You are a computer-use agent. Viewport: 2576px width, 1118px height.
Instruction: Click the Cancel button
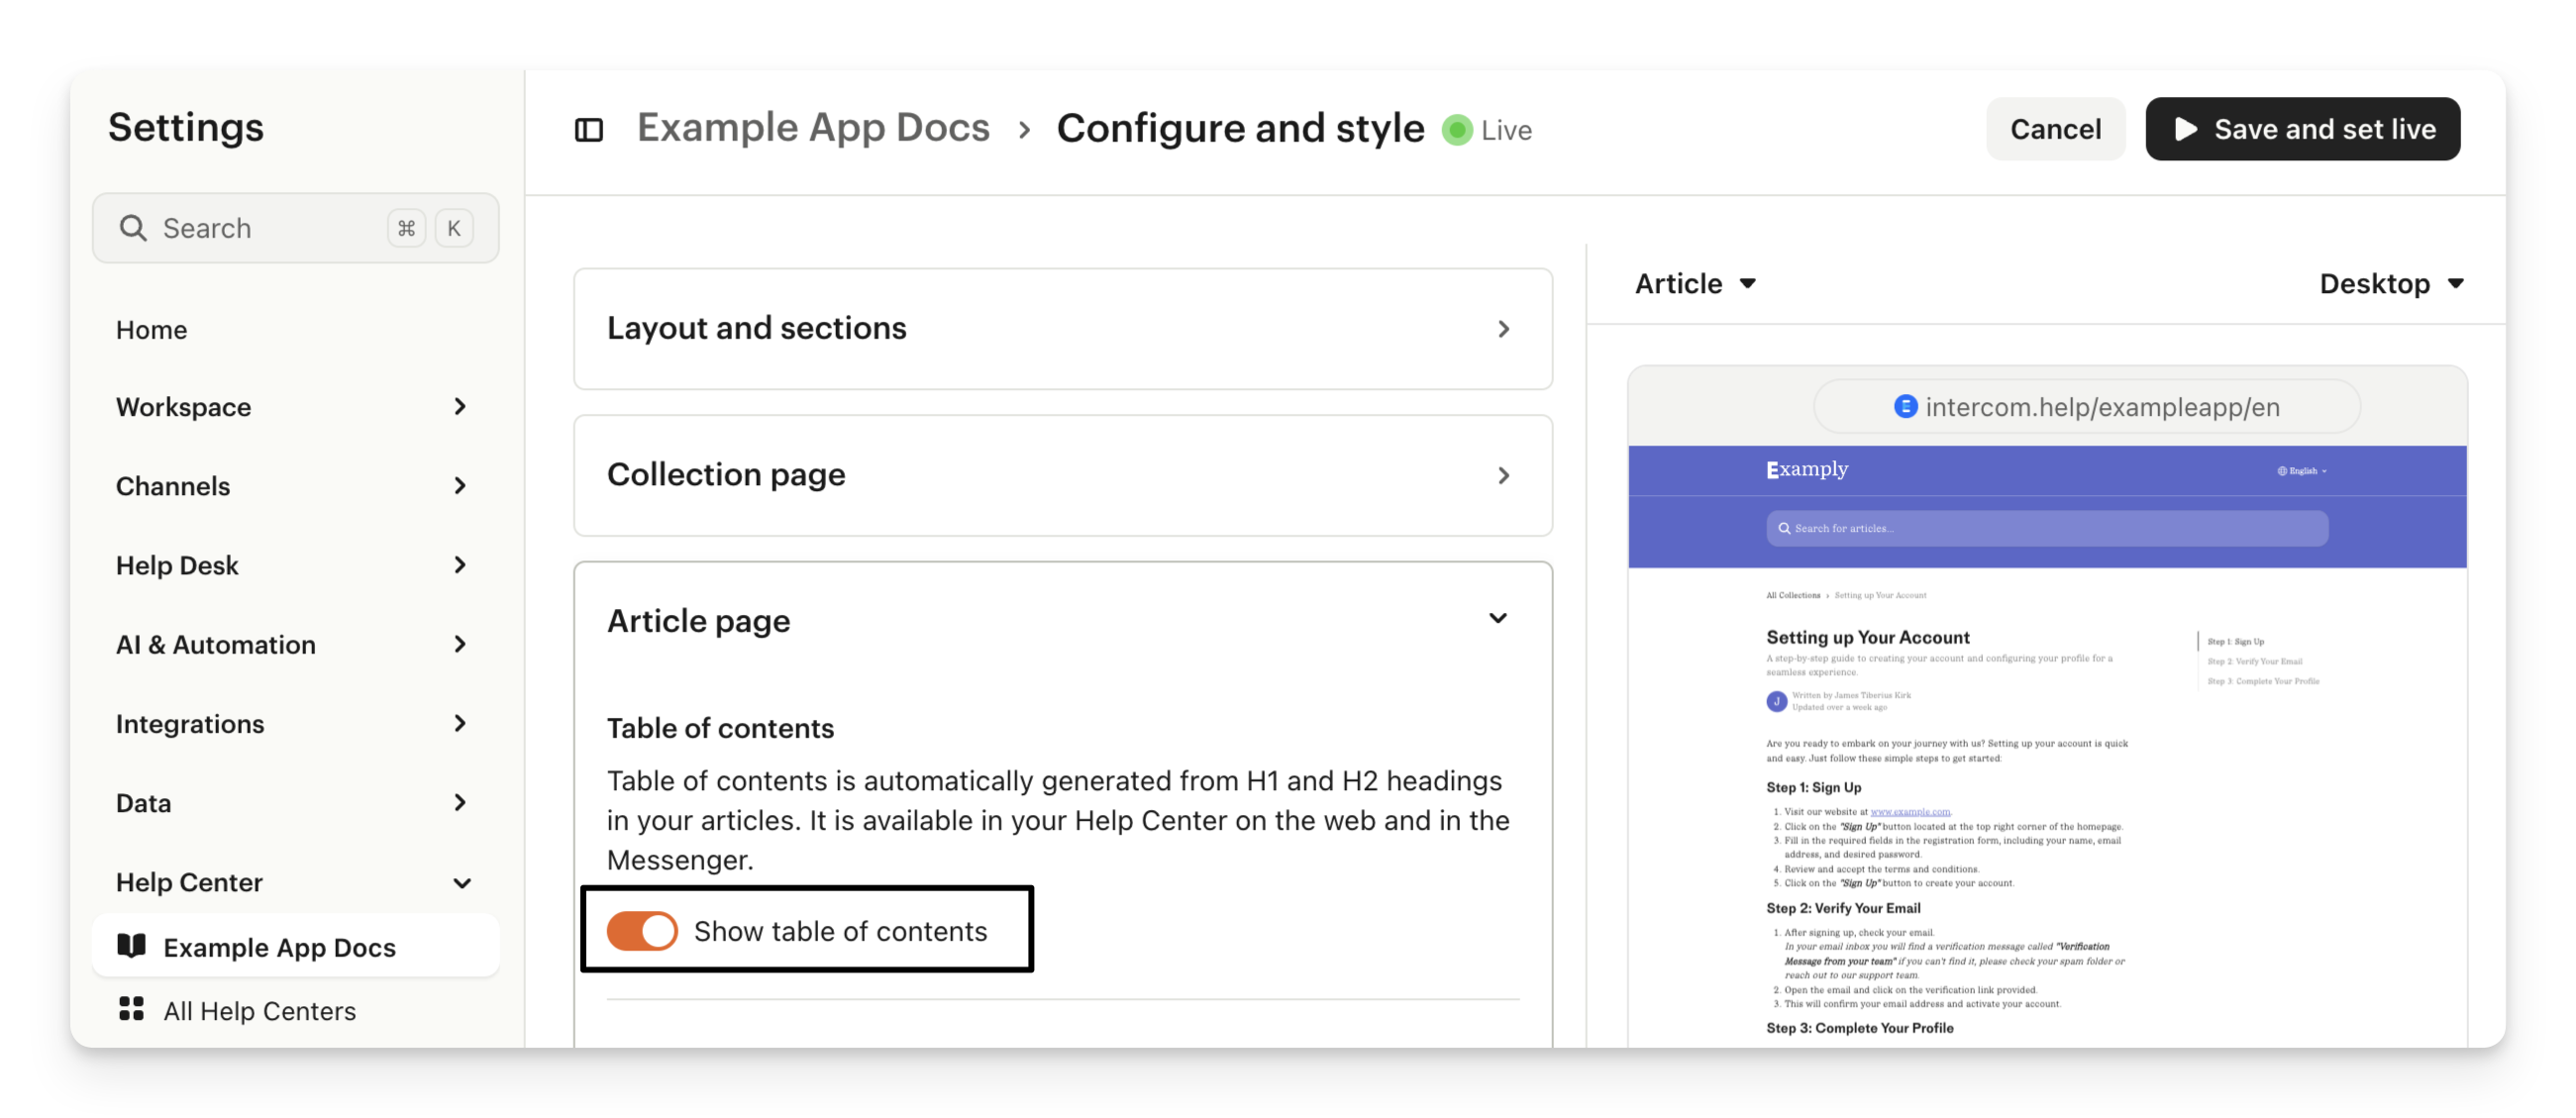tap(2055, 129)
